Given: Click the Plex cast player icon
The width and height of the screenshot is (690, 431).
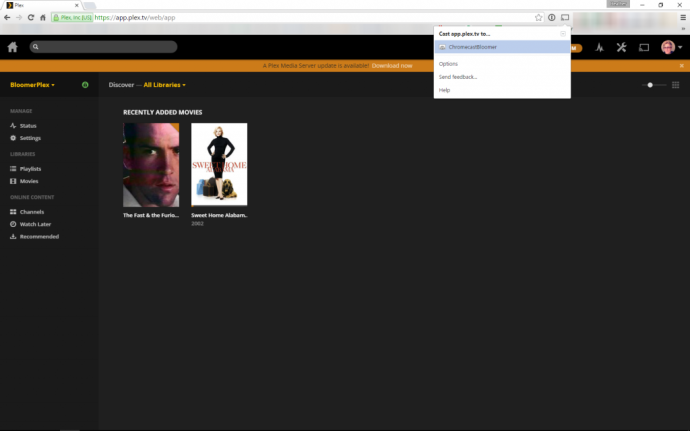Looking at the screenshot, I should pyautogui.click(x=643, y=47).
